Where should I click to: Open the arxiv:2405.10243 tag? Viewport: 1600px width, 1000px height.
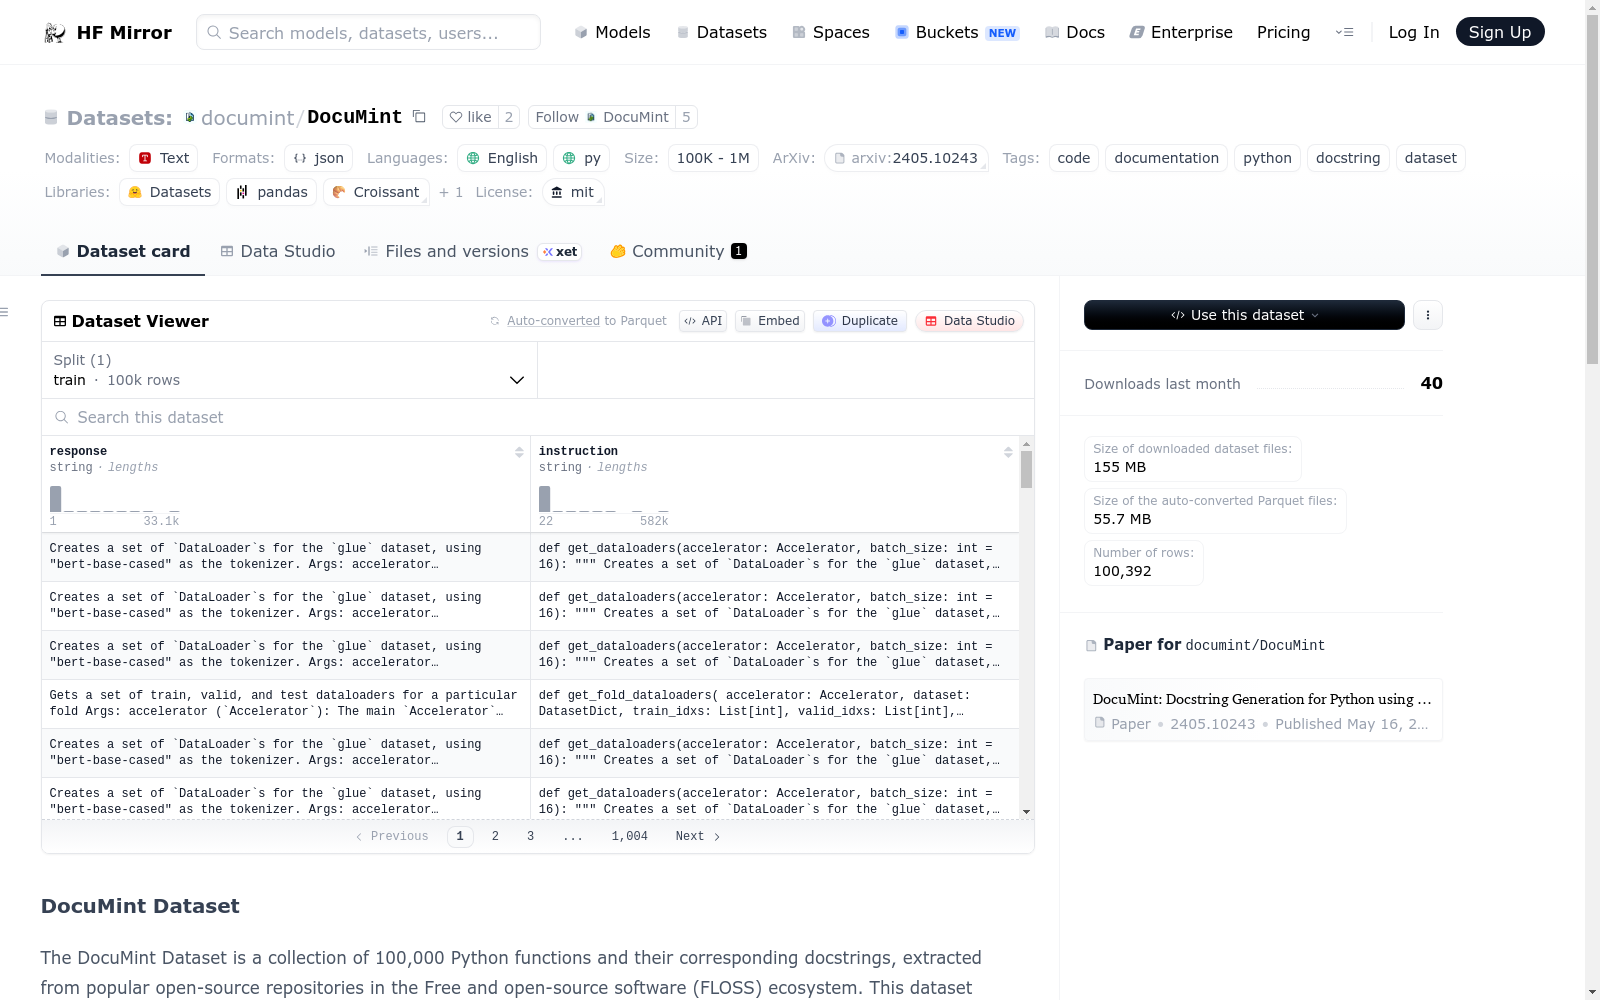pyautogui.click(x=906, y=158)
